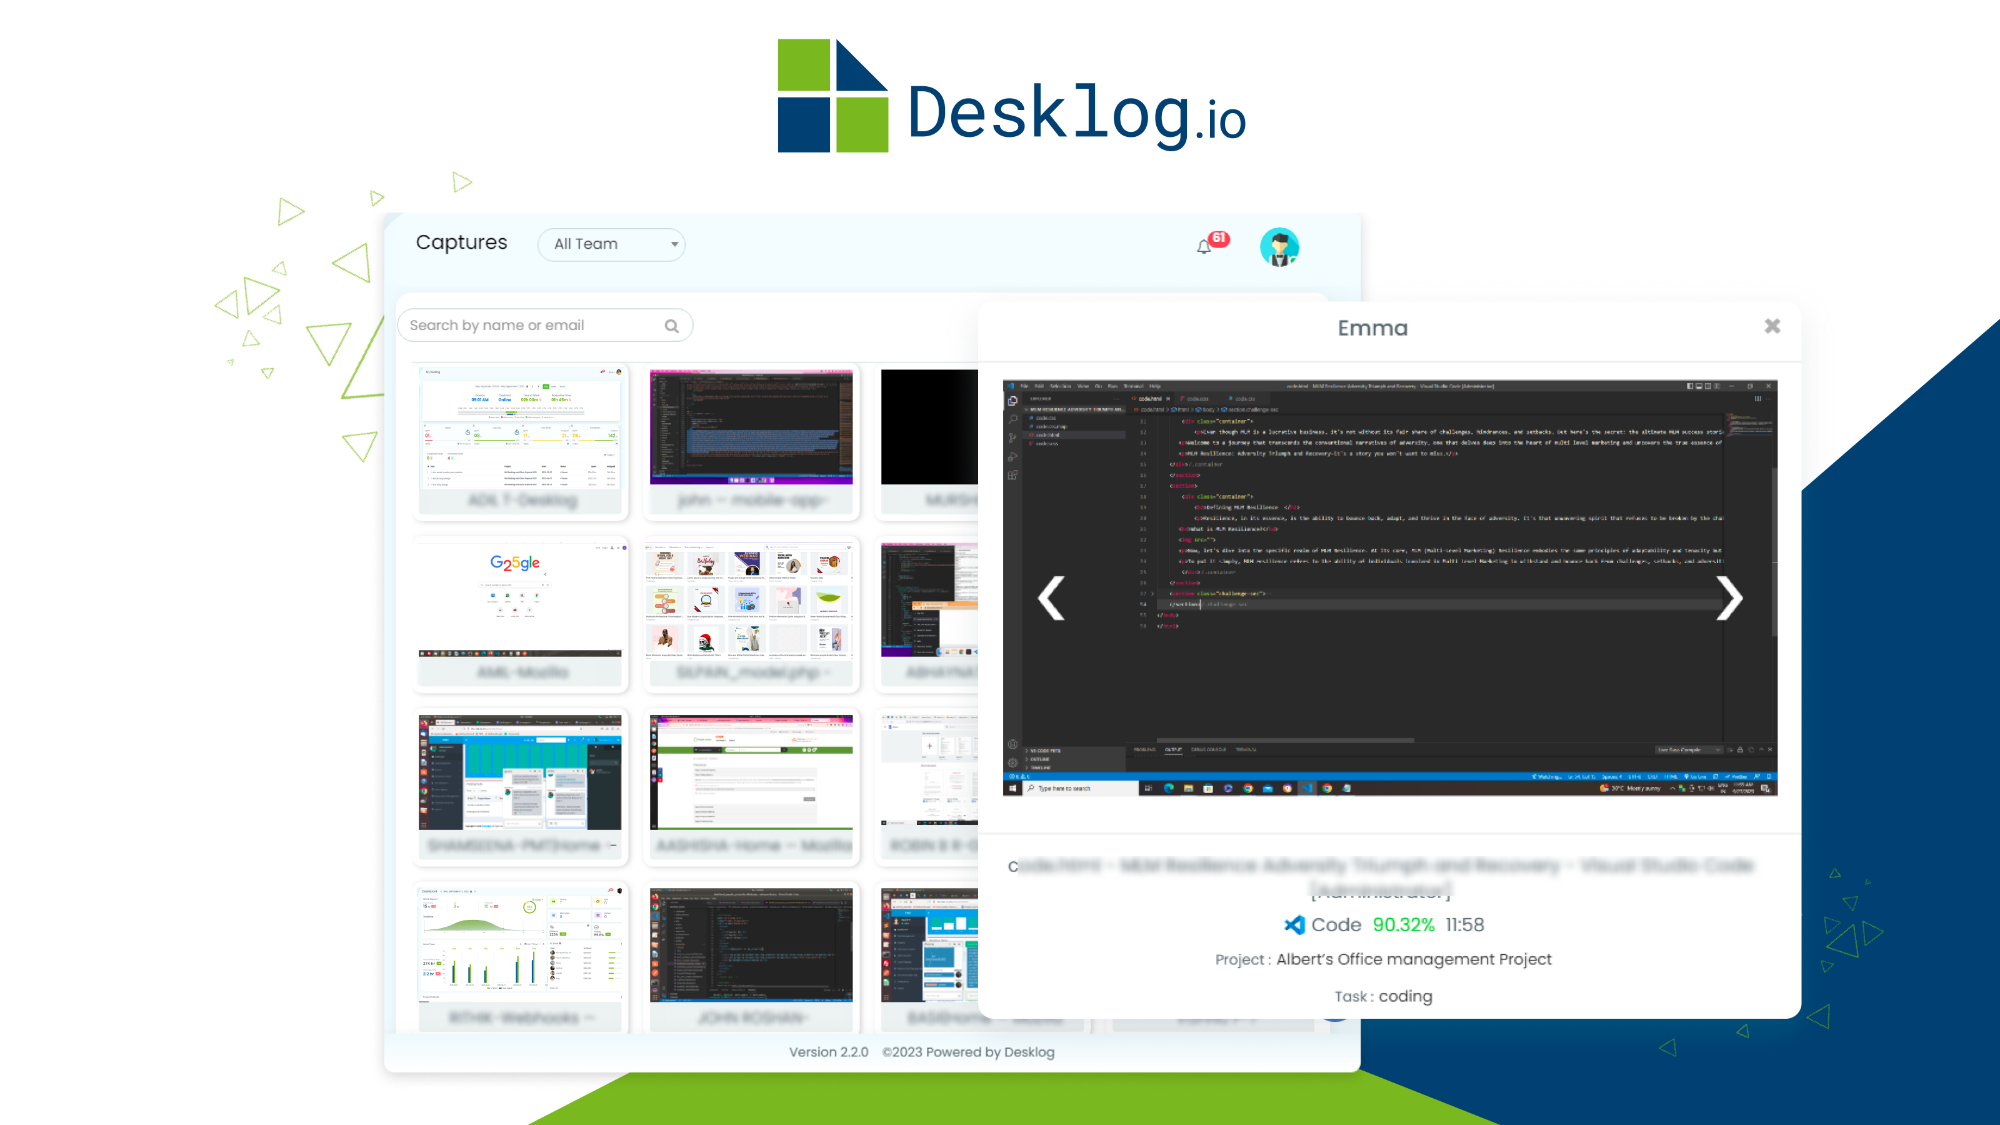The height and width of the screenshot is (1125, 2000).
Task: Focus the Search by name or email field
Action: [545, 325]
